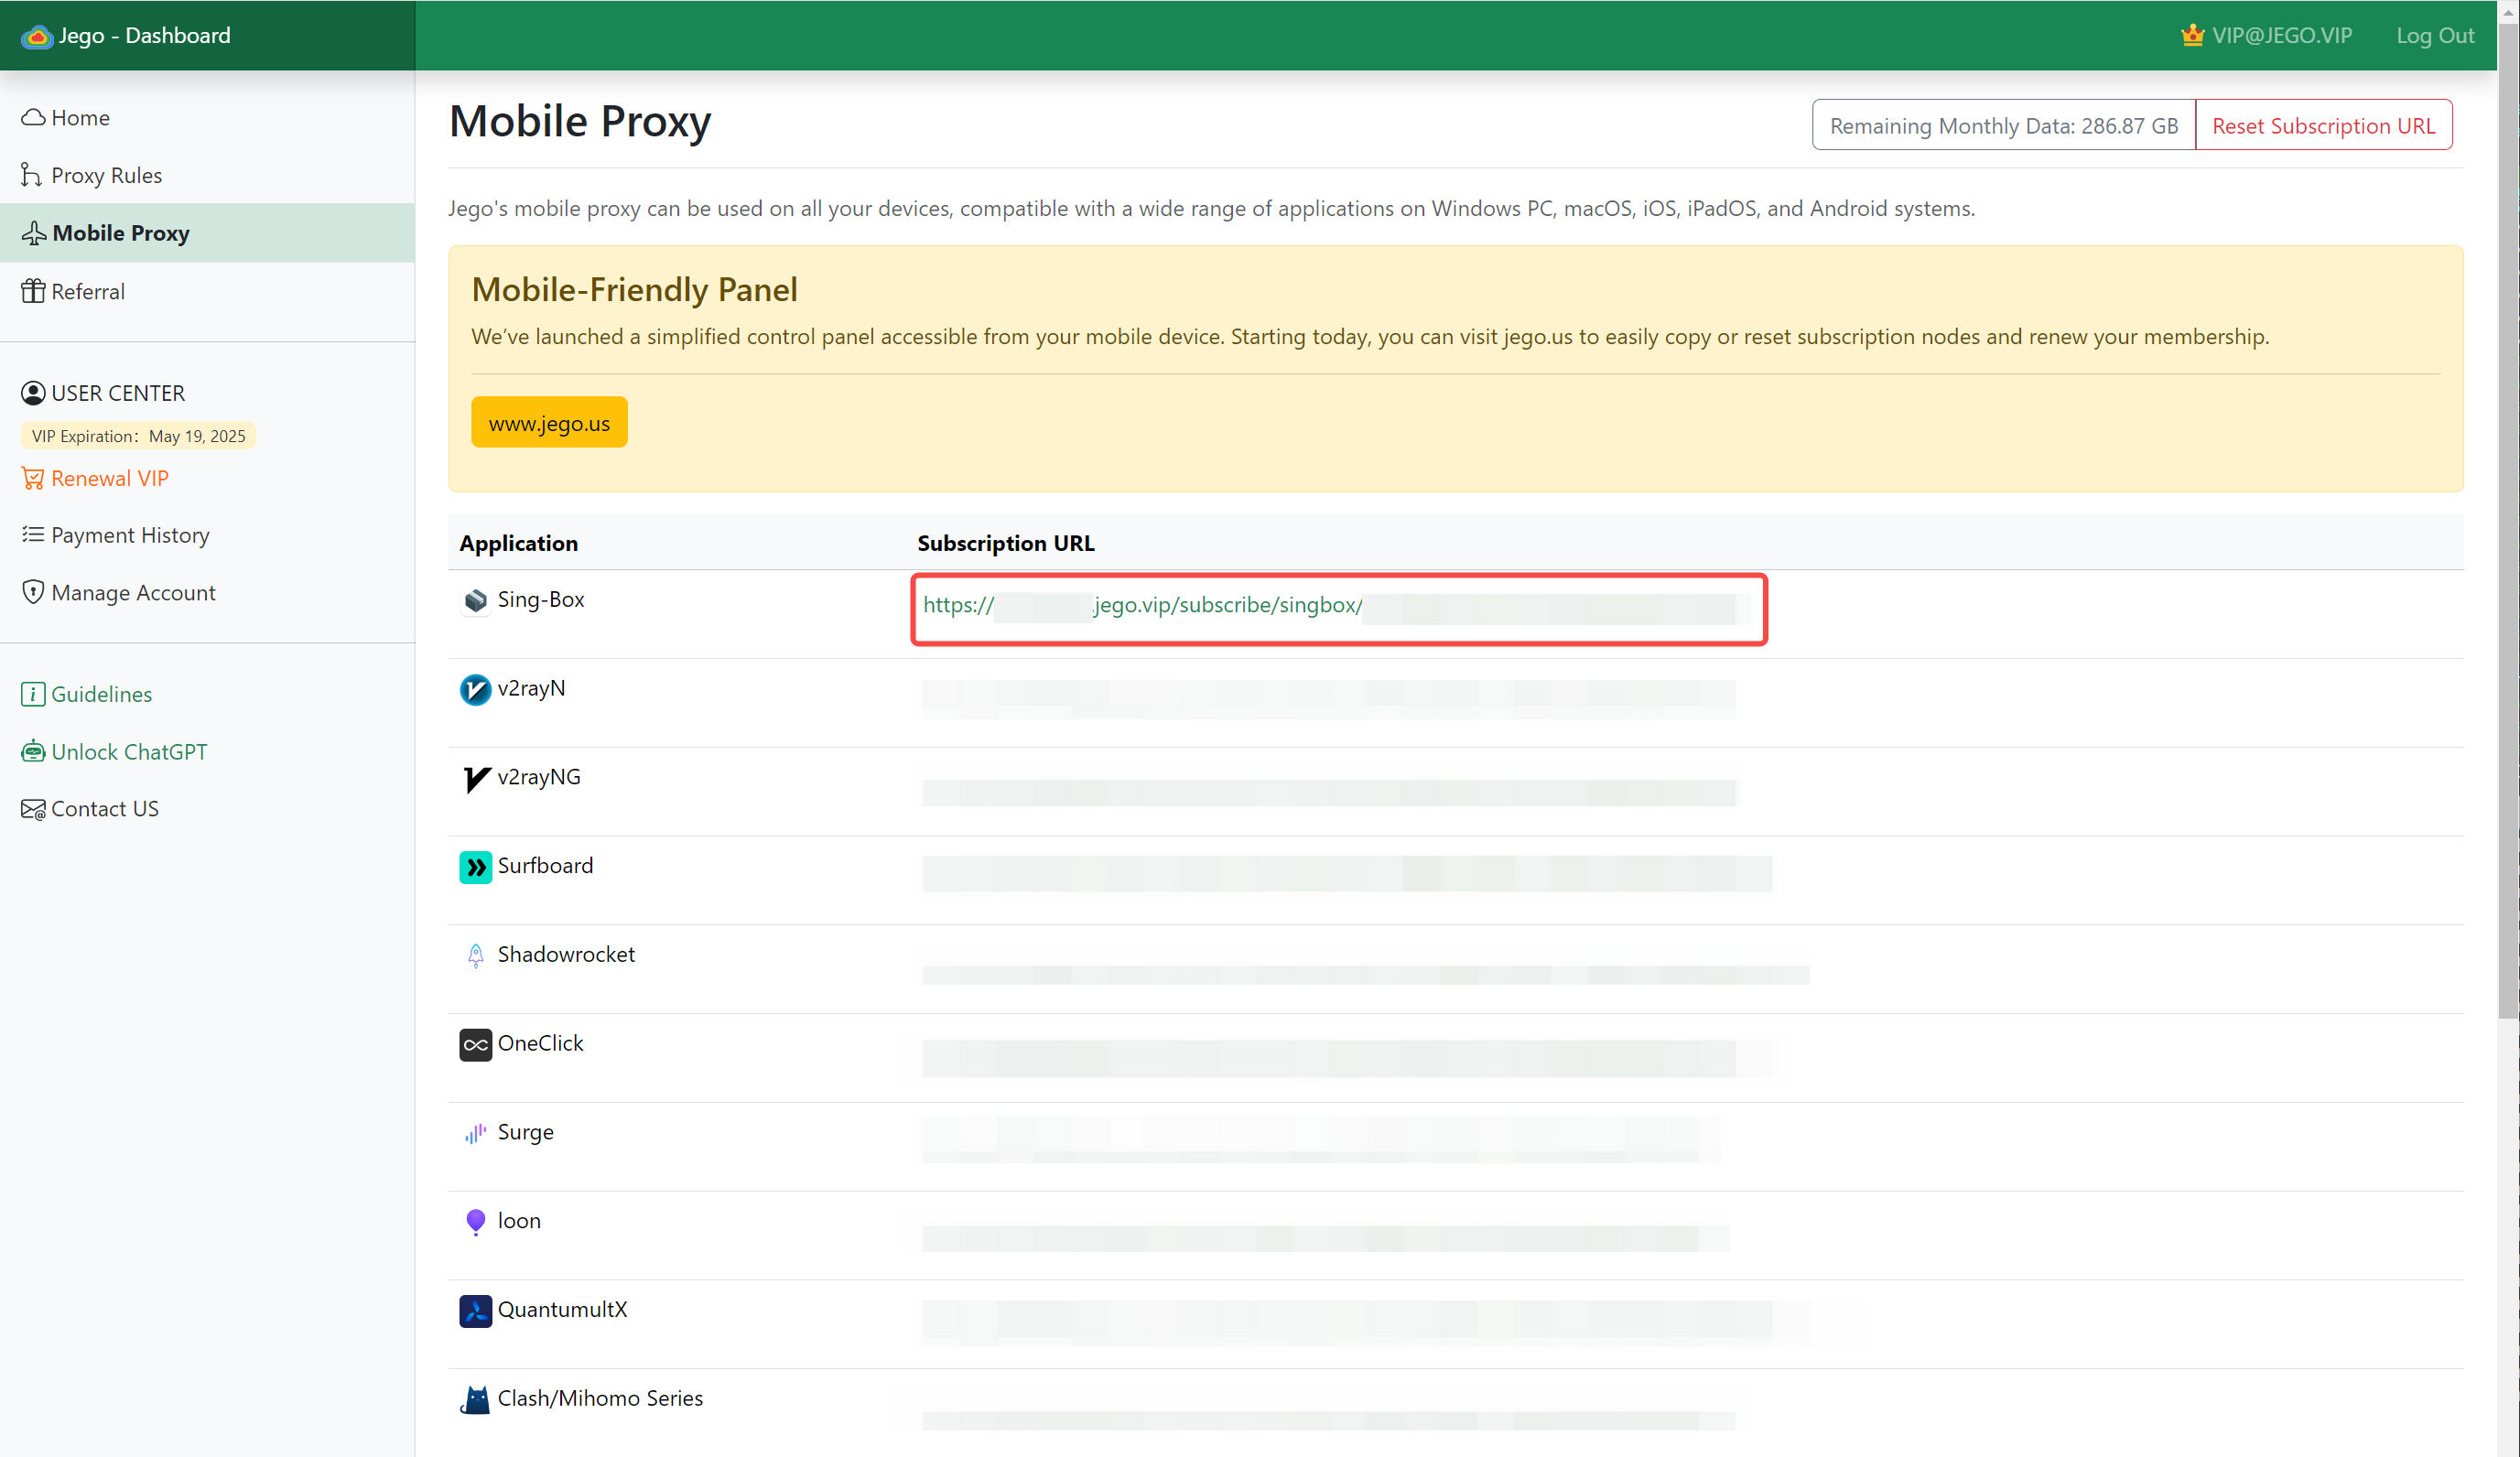Click the Renewal VIP shopping cart icon
2520x1457 pixels.
[33, 478]
